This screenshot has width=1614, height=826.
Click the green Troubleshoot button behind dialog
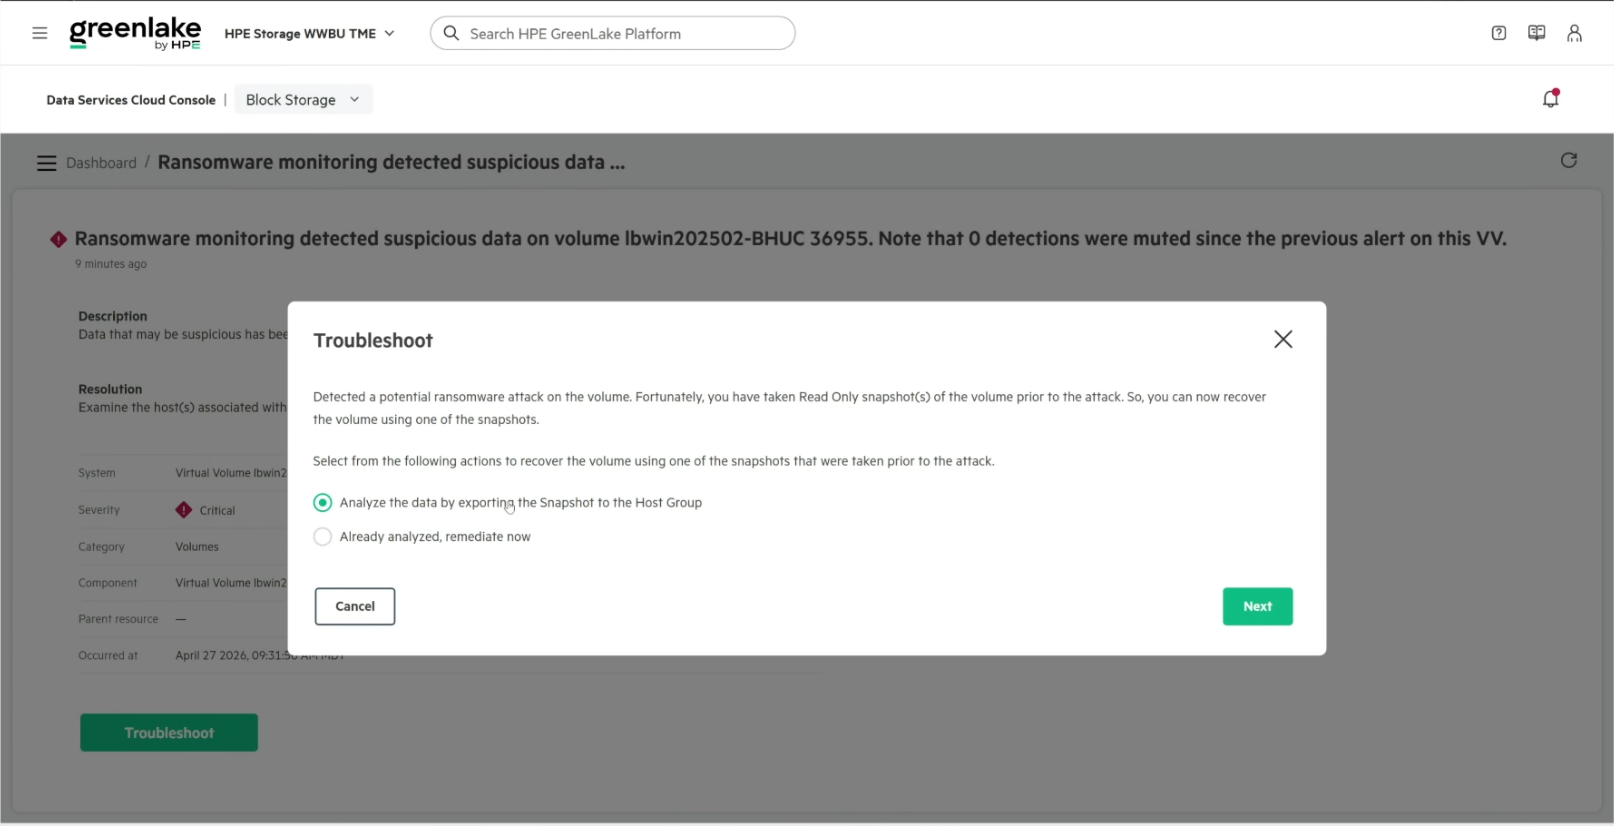[169, 732]
